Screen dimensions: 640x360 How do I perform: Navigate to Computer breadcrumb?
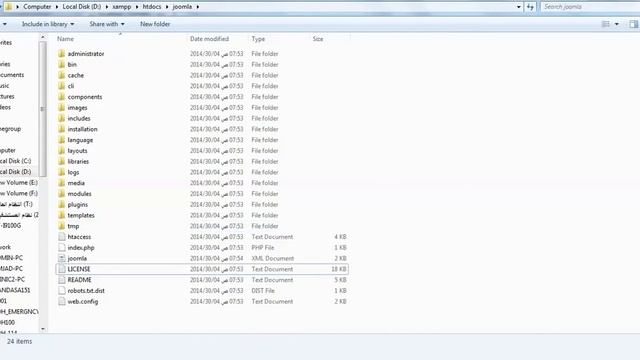point(37,7)
